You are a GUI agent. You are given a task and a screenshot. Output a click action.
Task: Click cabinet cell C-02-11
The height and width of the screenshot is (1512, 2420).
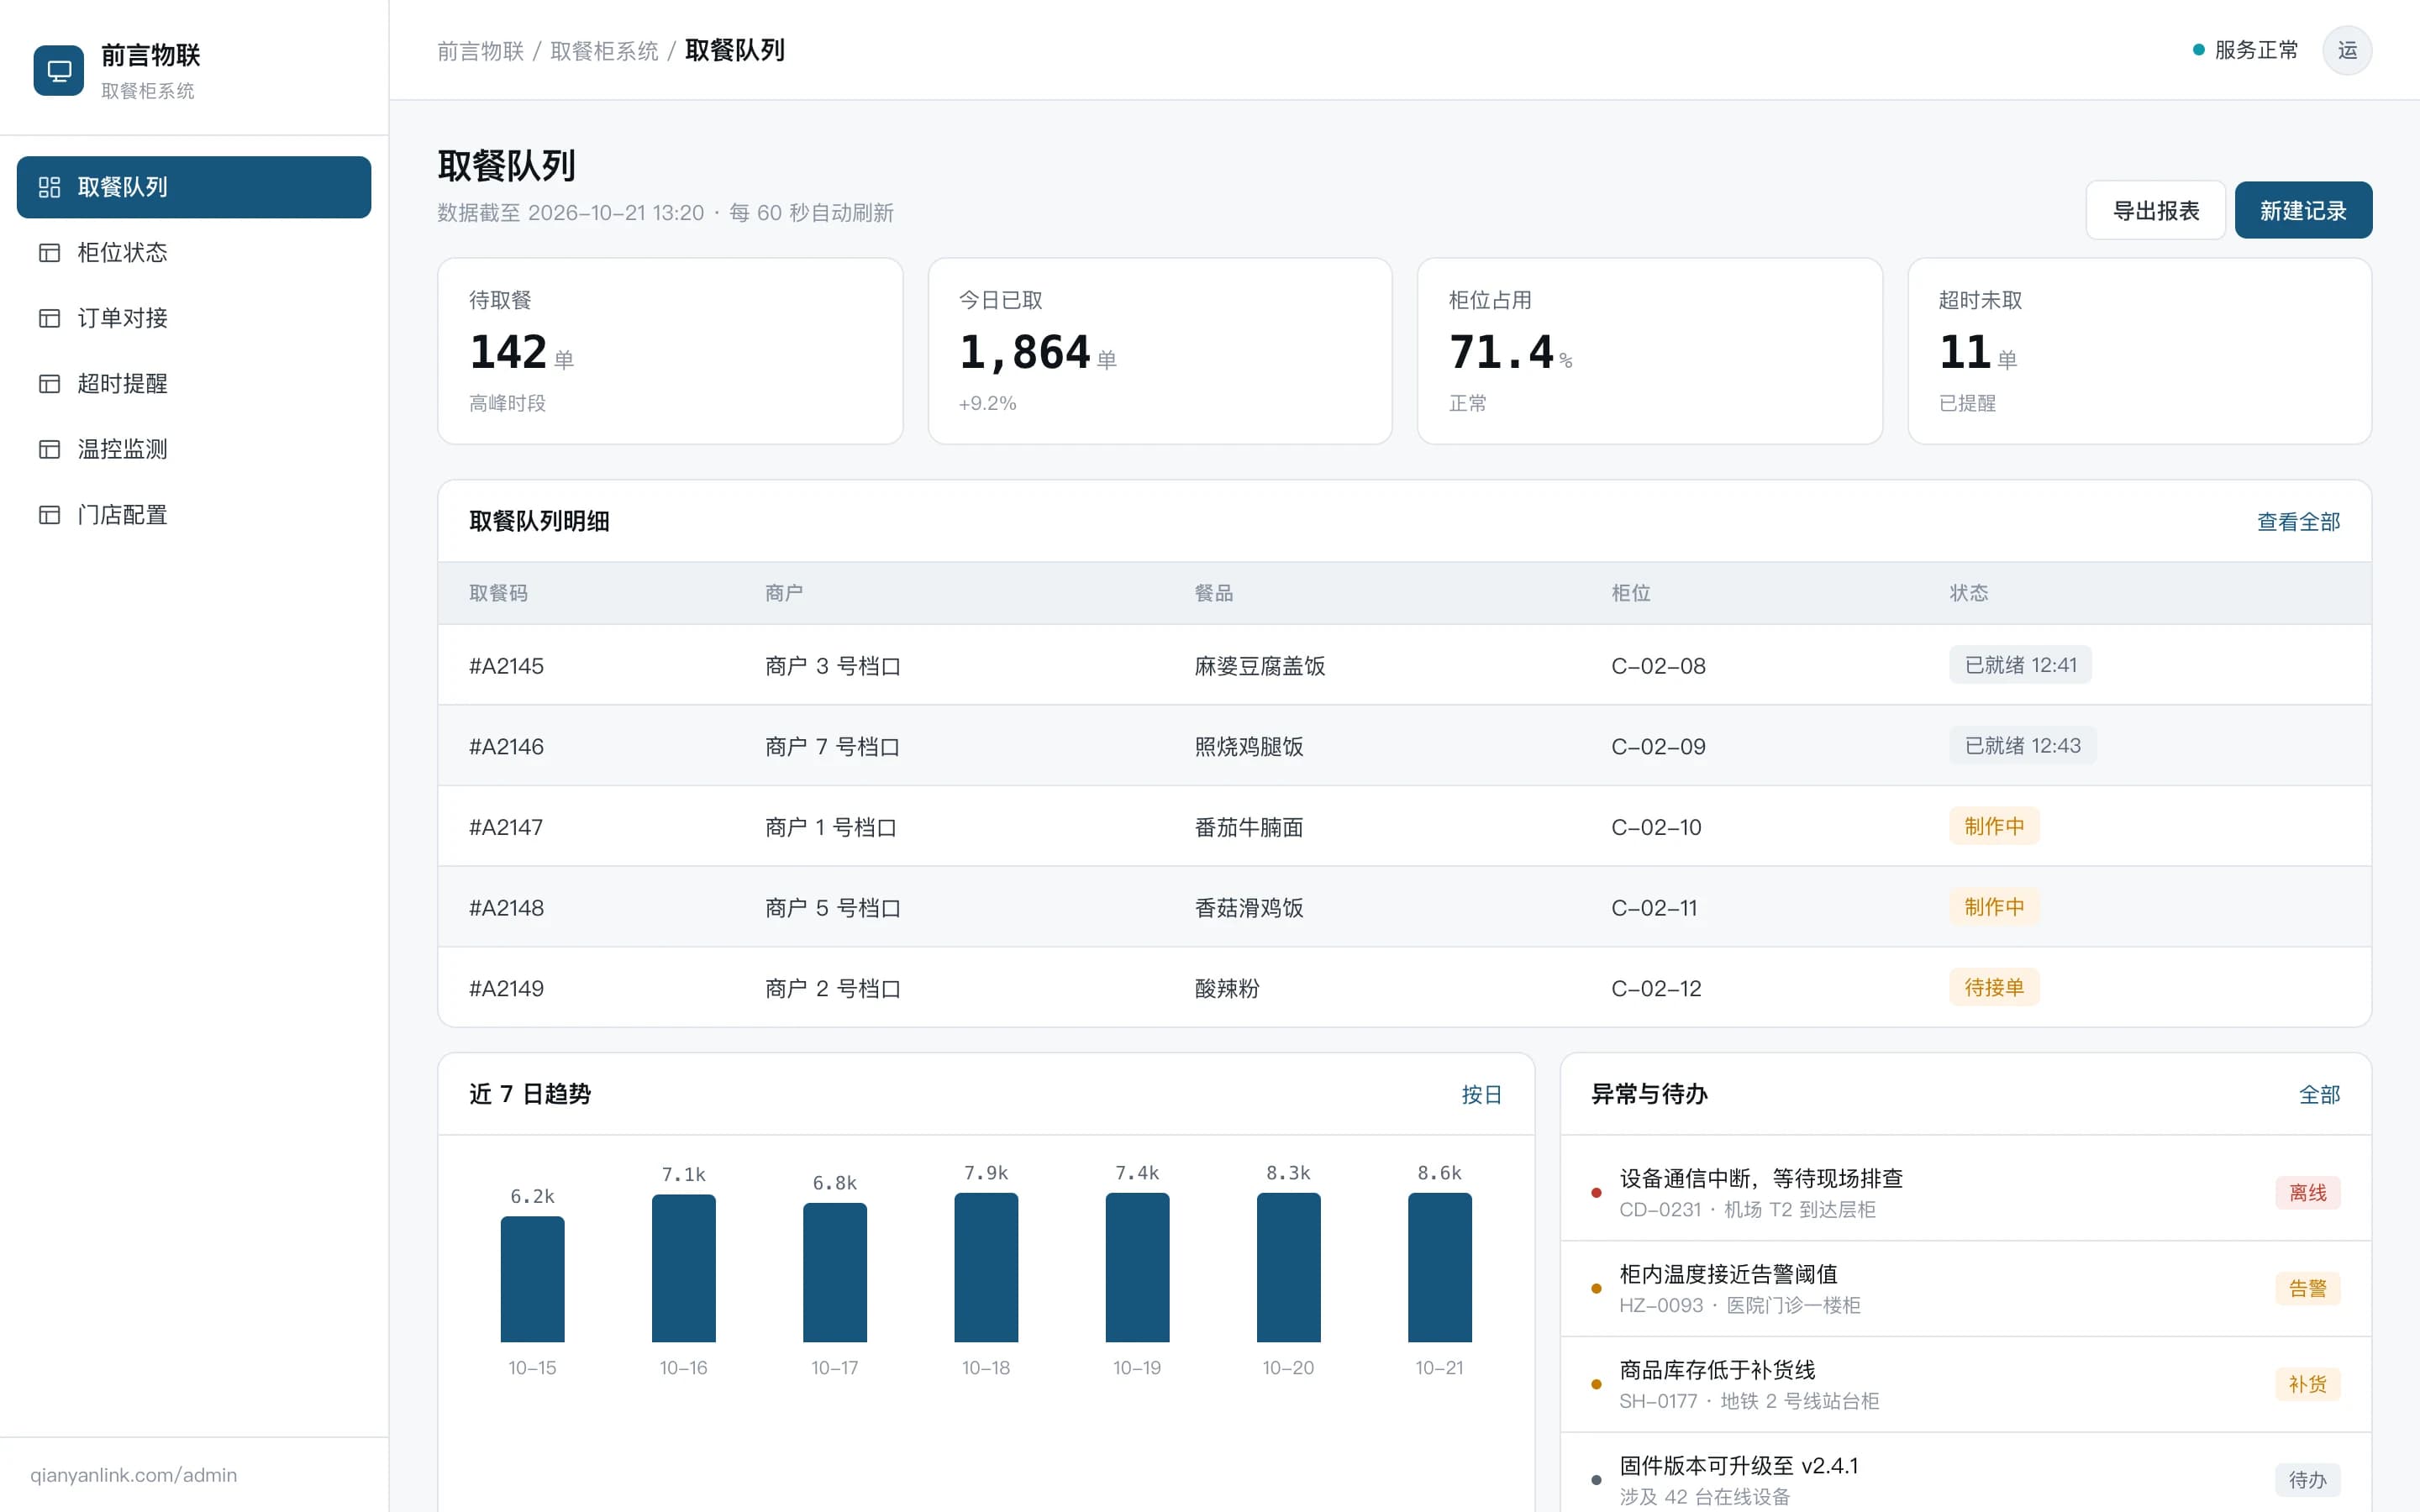(x=1654, y=908)
